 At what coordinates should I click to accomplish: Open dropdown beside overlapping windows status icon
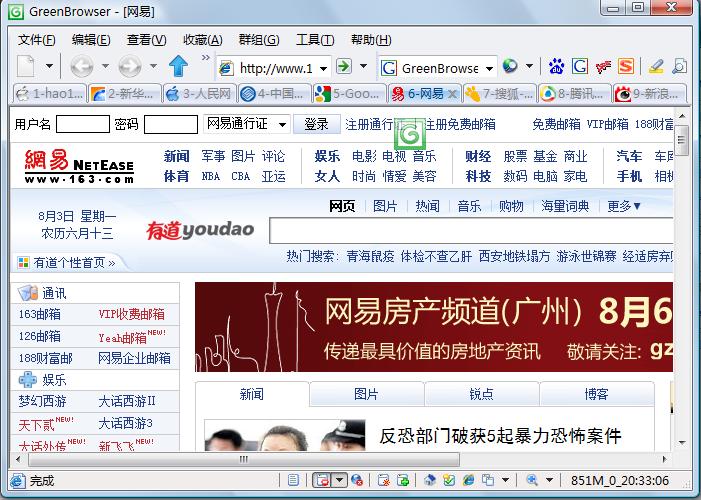pos(506,480)
